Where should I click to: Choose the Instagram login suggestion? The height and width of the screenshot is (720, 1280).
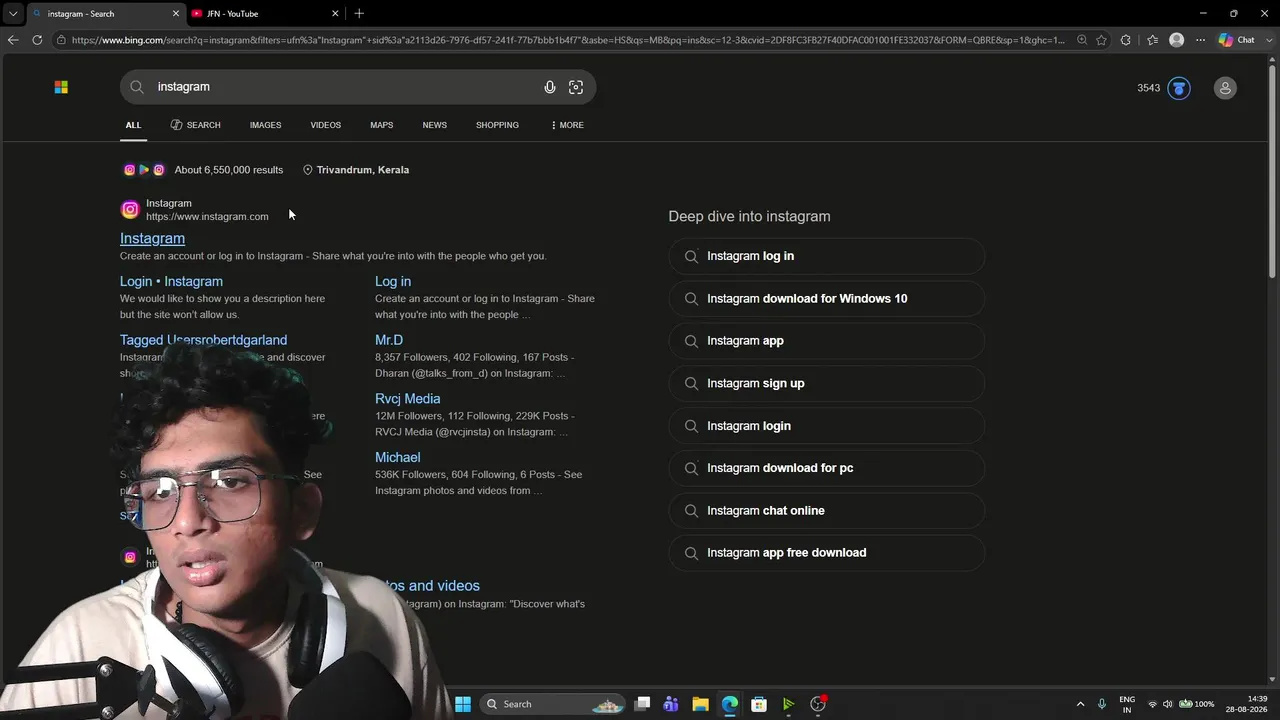827,426
